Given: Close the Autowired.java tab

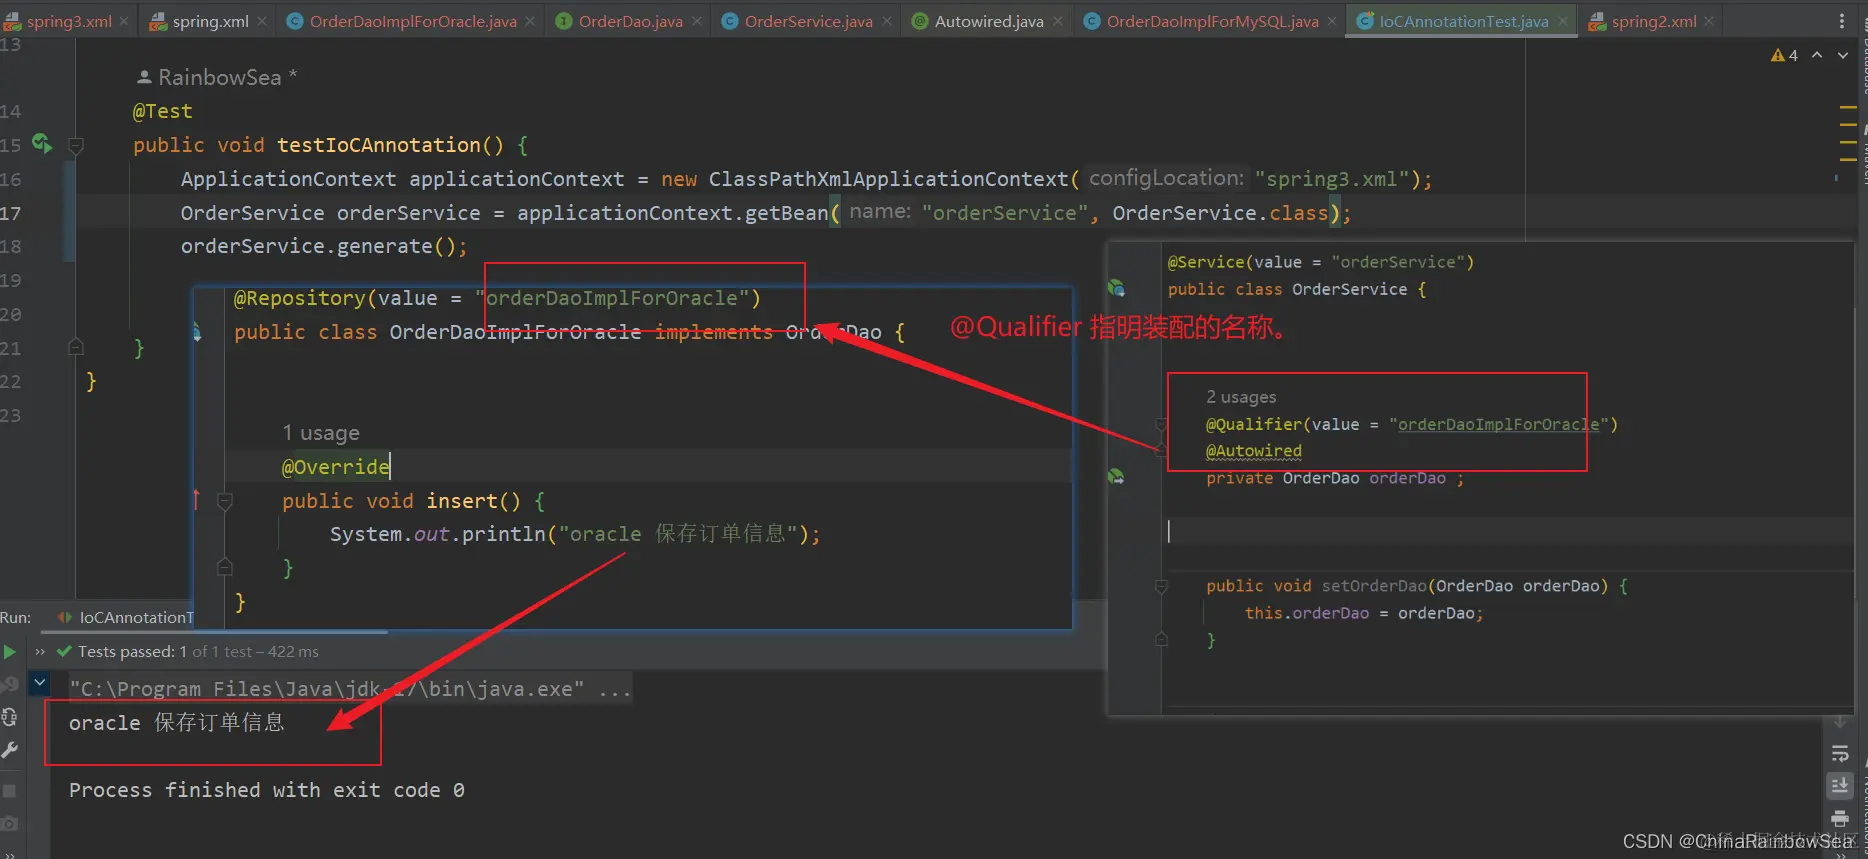Looking at the screenshot, I should [x=1058, y=21].
